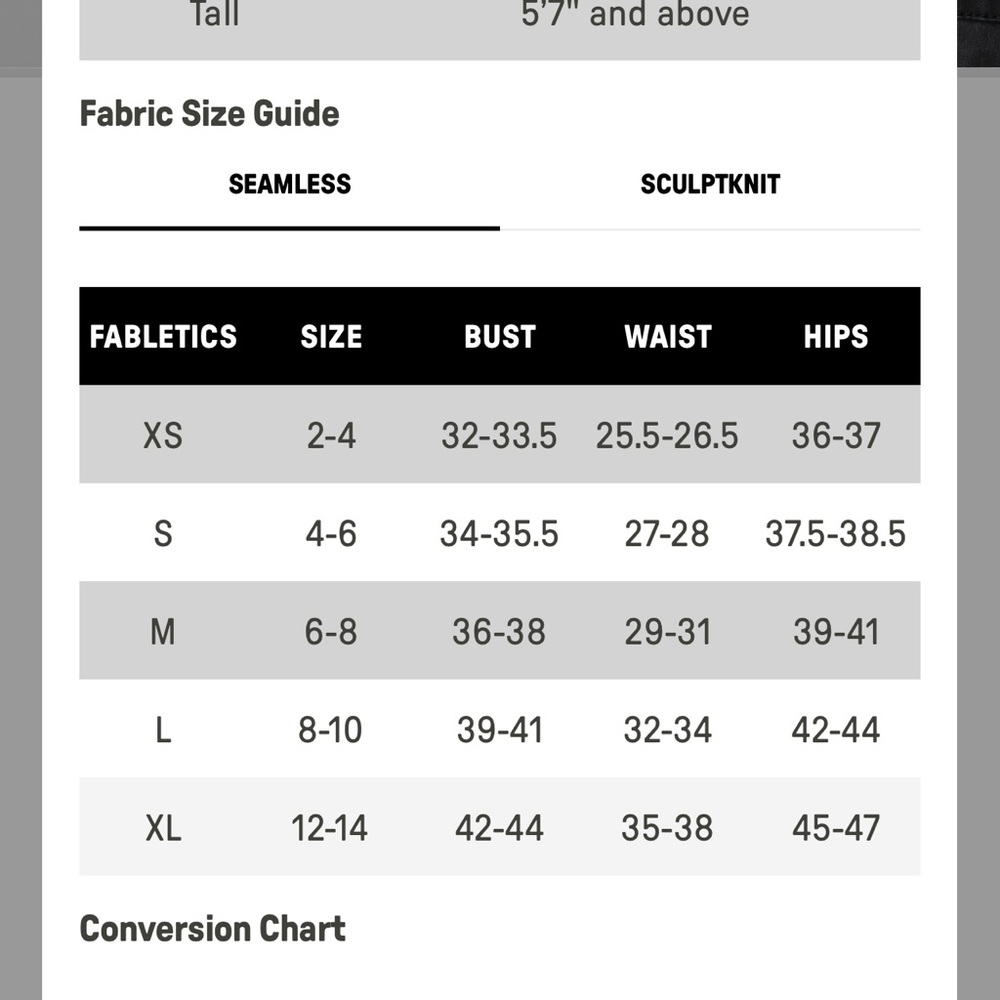This screenshot has width=1000, height=1000.
Task: Click the SIZE column header
Action: [x=331, y=336]
